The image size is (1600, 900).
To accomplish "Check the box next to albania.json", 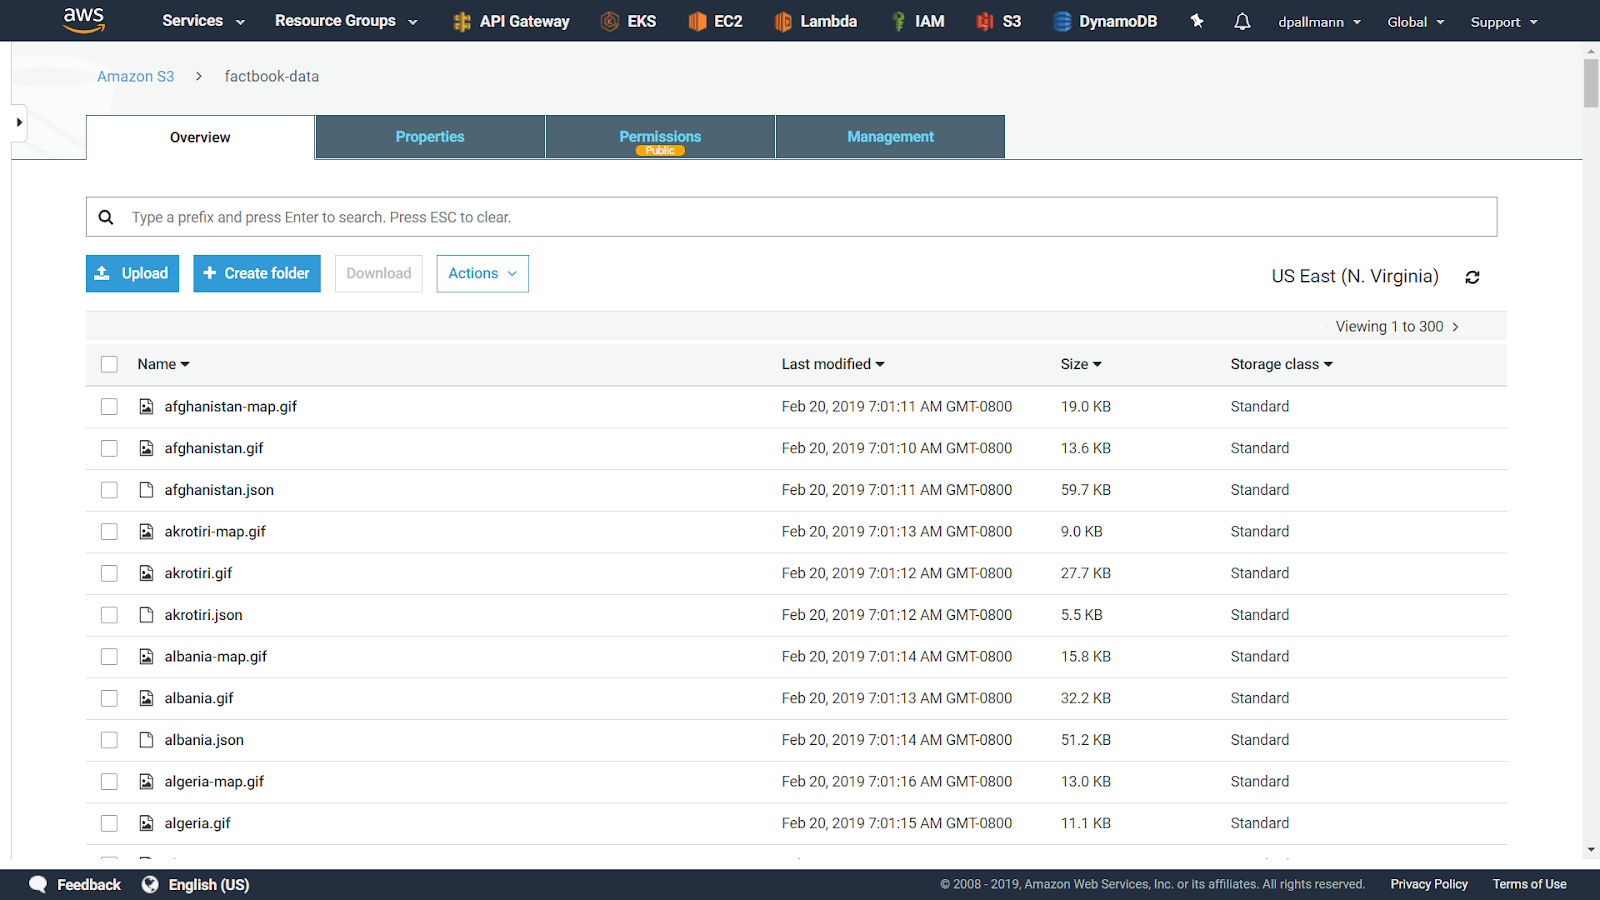I will (x=109, y=740).
